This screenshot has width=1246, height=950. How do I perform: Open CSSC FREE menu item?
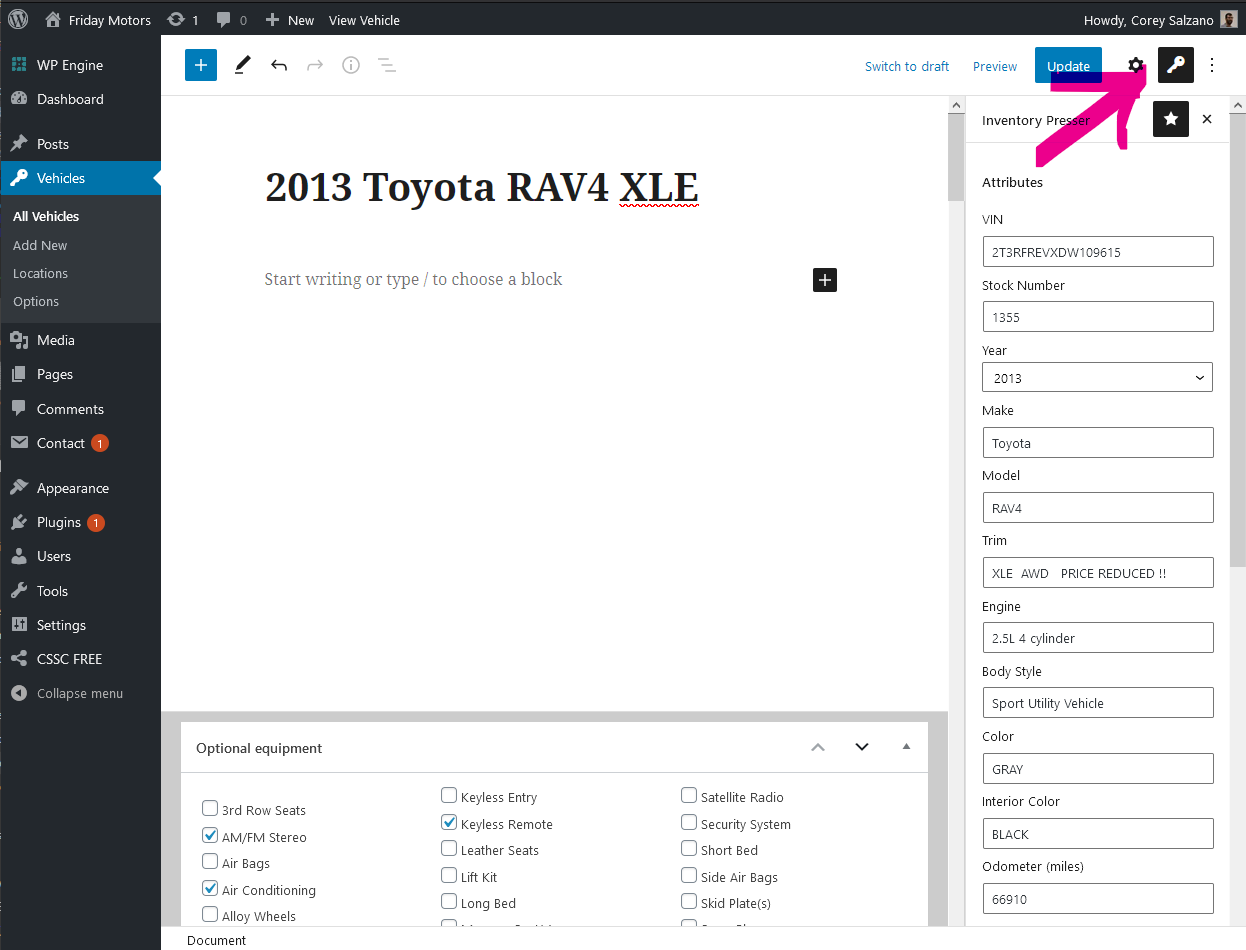click(80, 659)
